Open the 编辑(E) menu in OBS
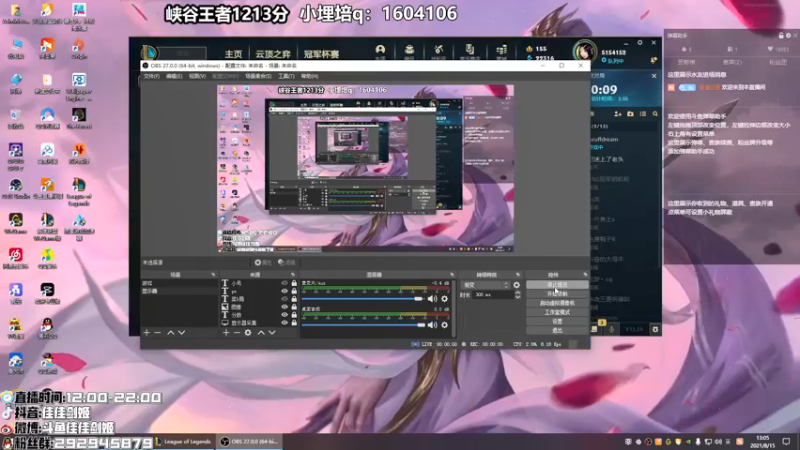The image size is (800, 450). (x=174, y=76)
